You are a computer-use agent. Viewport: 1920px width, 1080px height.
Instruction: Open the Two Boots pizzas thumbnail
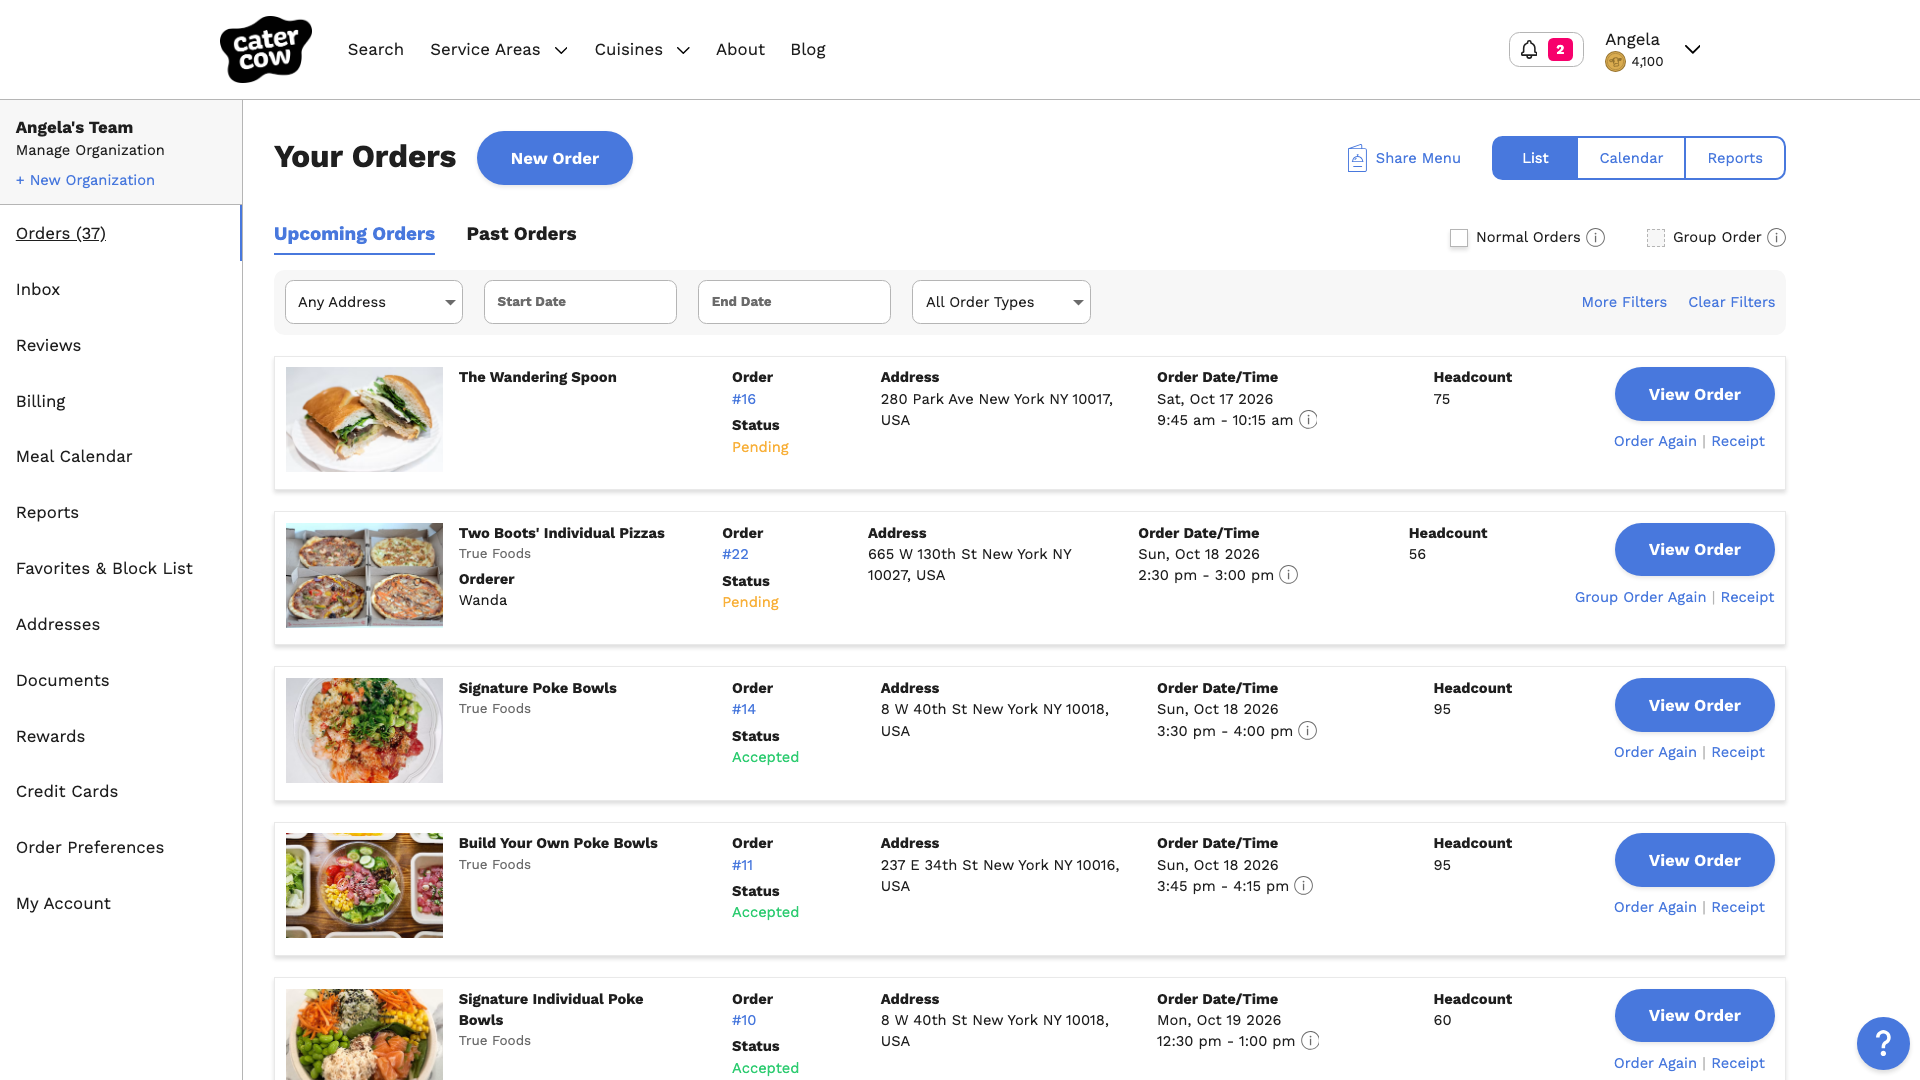click(364, 575)
